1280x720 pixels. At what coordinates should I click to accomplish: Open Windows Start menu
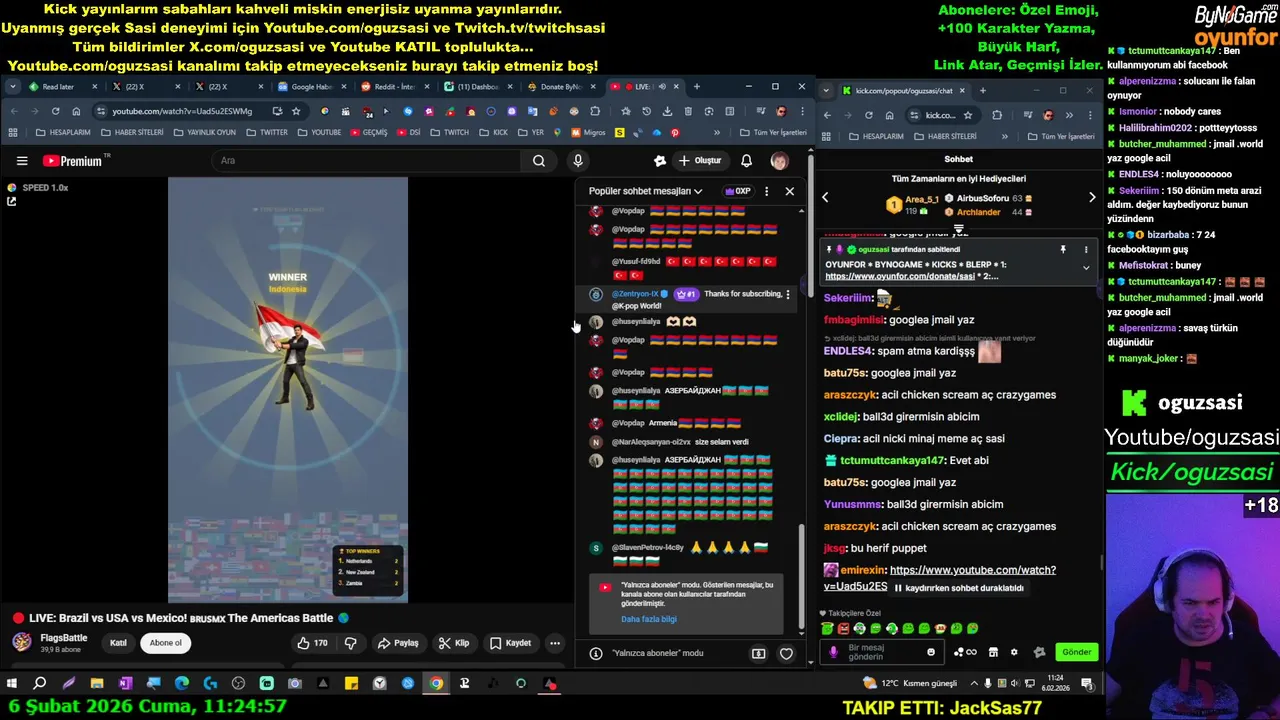(x=12, y=684)
